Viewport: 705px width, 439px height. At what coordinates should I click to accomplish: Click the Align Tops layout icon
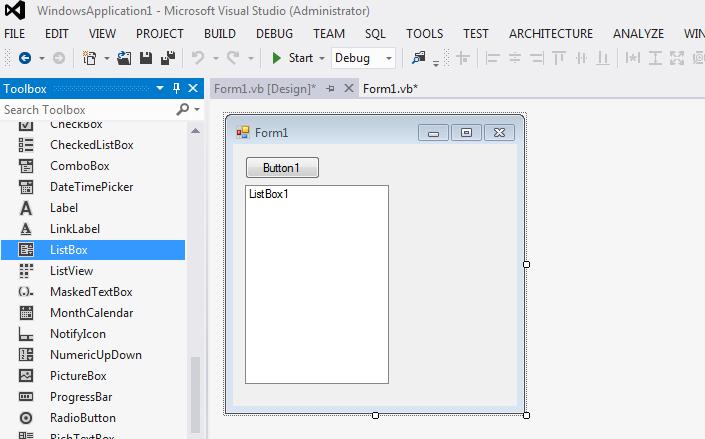(x=558, y=58)
